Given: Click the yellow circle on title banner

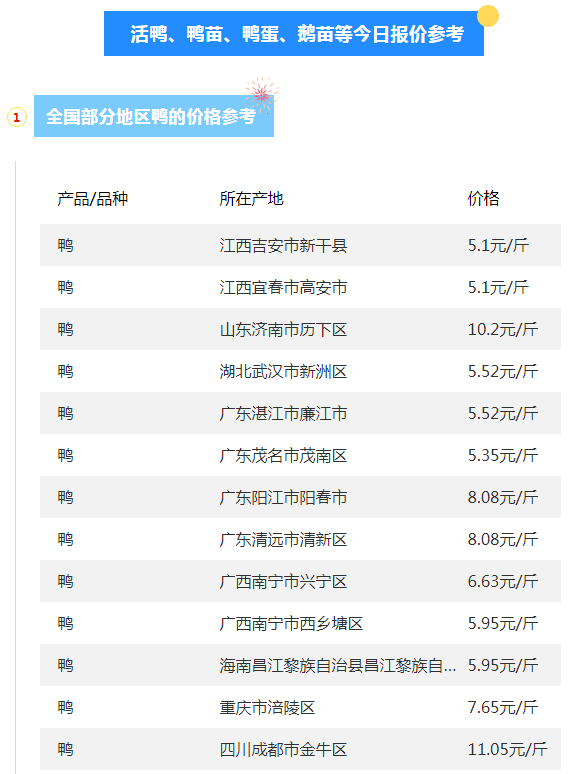Looking at the screenshot, I should tap(488, 16).
